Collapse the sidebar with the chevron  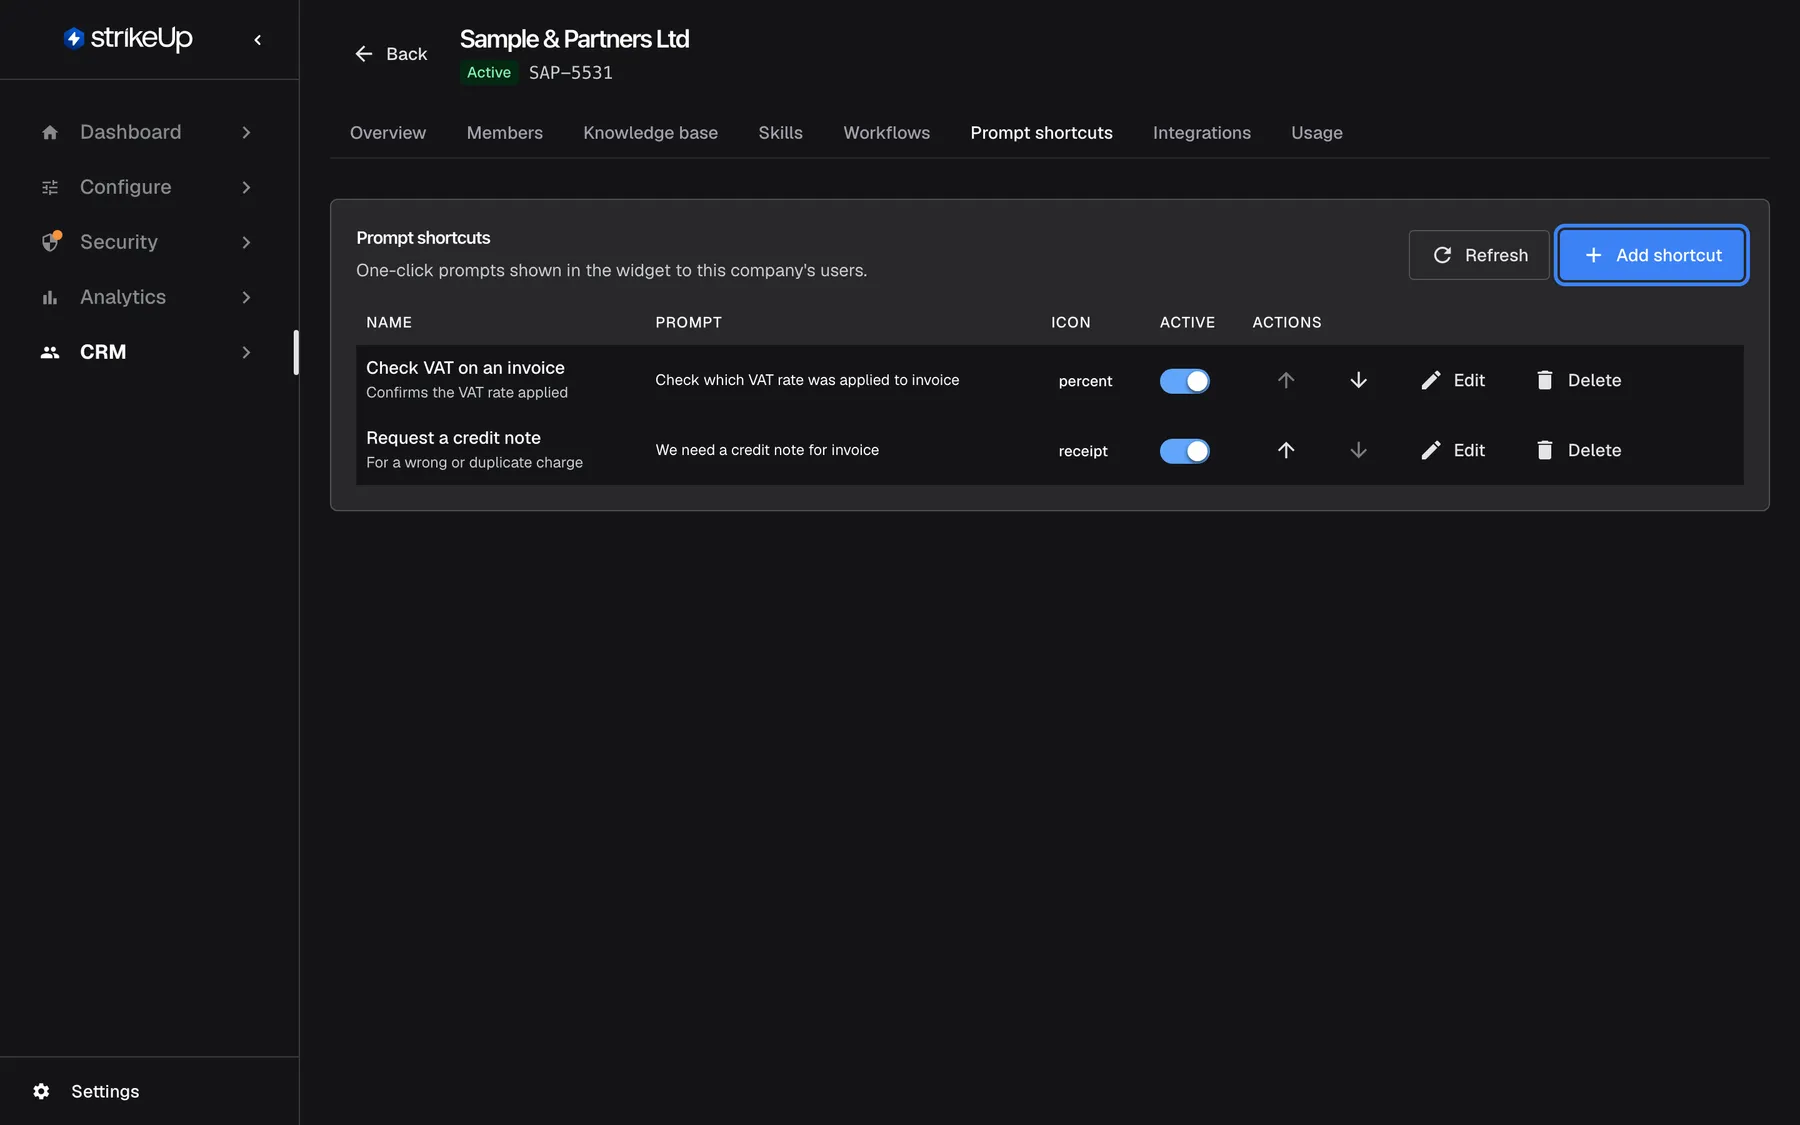(x=258, y=40)
